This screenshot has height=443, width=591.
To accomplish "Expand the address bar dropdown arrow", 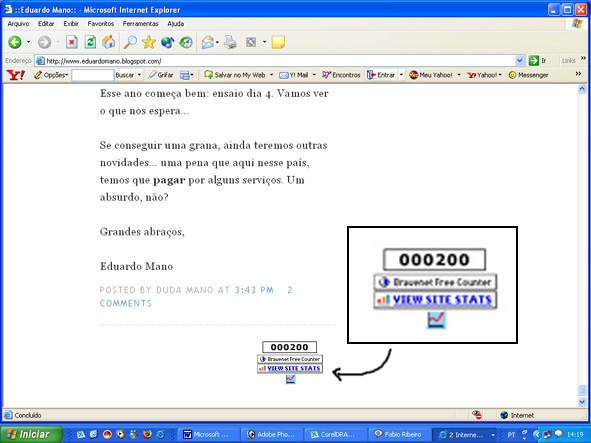I will click(x=519, y=61).
